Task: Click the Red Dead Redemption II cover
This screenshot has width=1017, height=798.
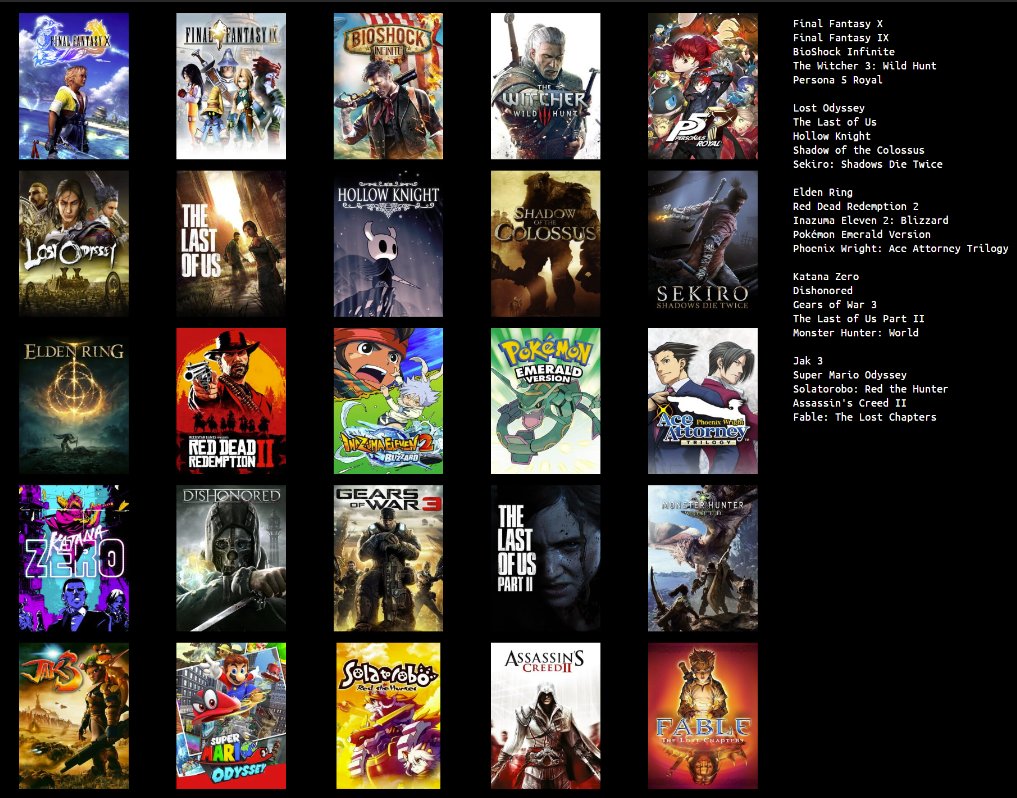Action: click(x=231, y=401)
